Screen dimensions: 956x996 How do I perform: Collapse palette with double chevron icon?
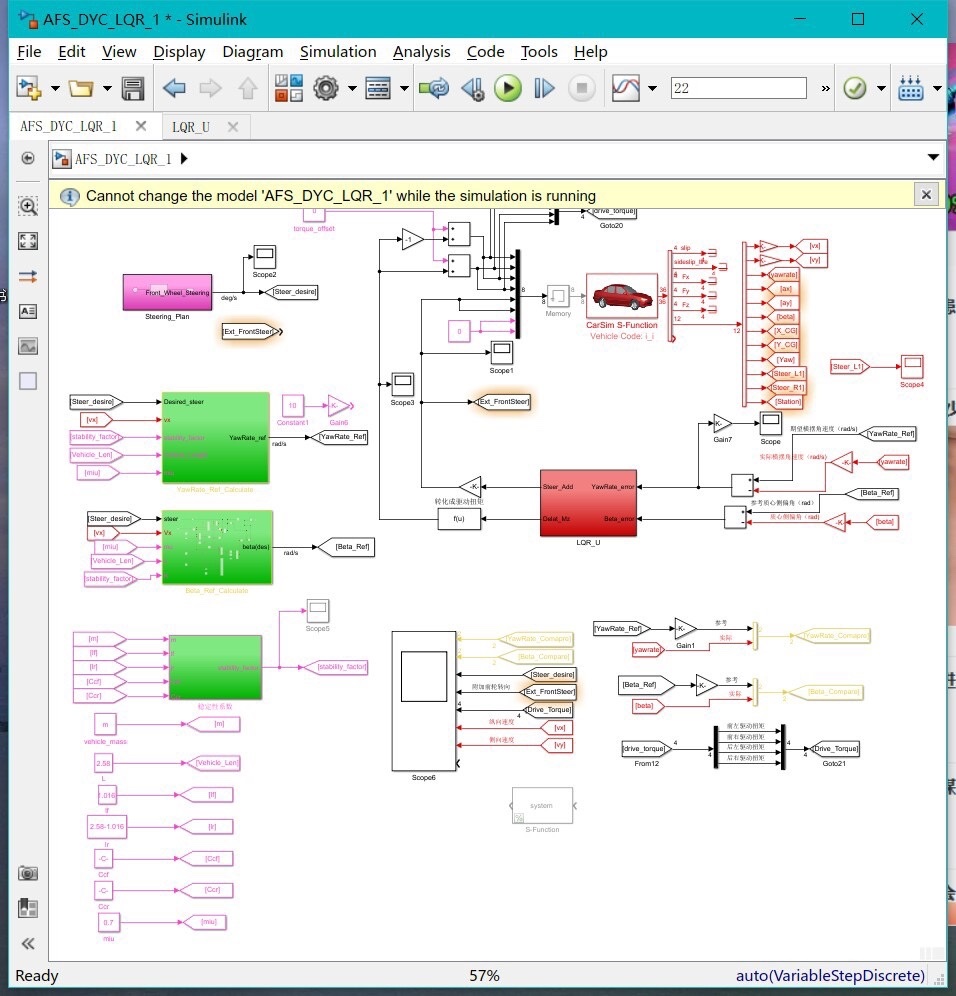coord(28,944)
